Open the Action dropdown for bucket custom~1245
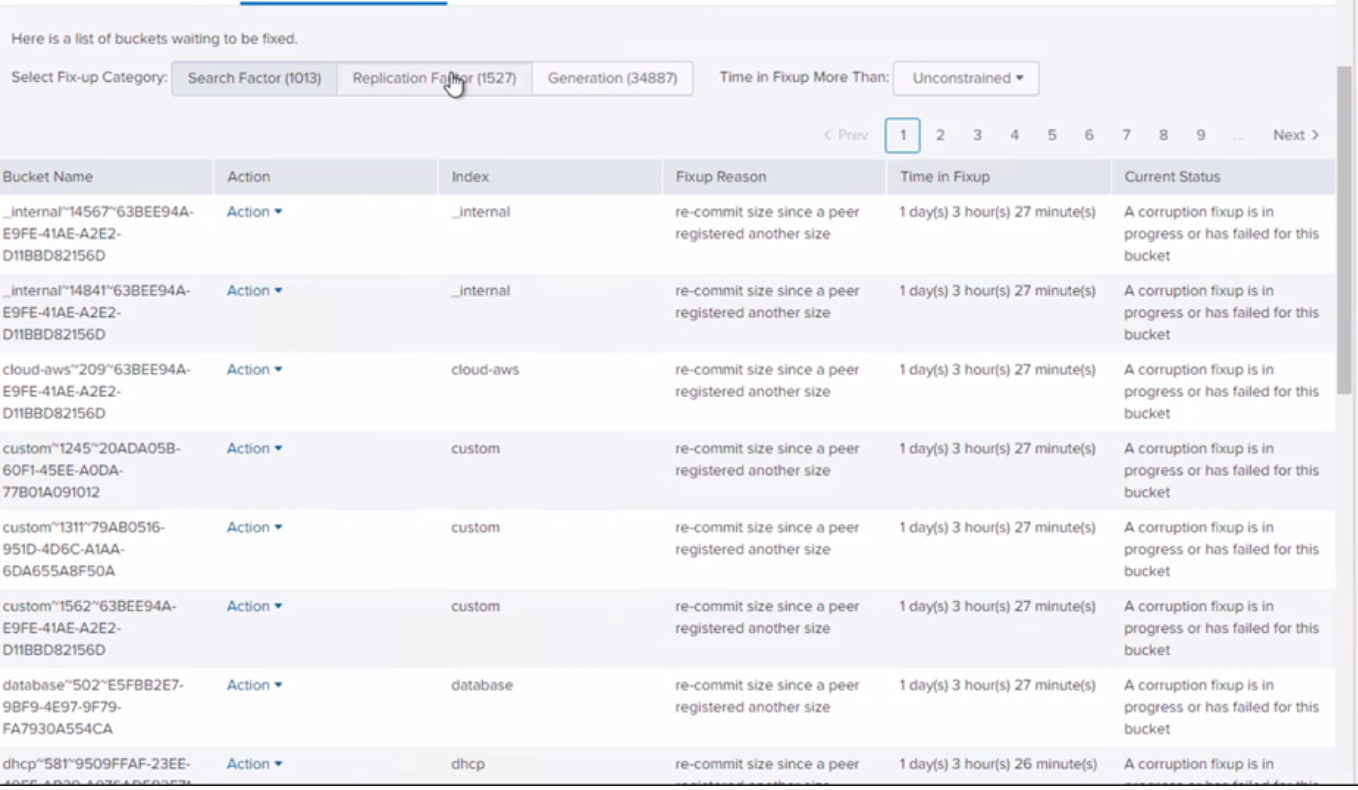This screenshot has height=790, width=1358. click(253, 448)
